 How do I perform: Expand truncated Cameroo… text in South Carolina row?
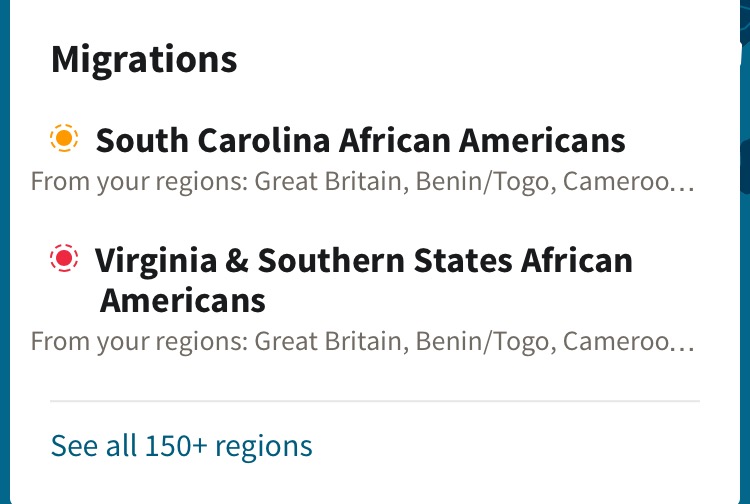click(x=629, y=182)
